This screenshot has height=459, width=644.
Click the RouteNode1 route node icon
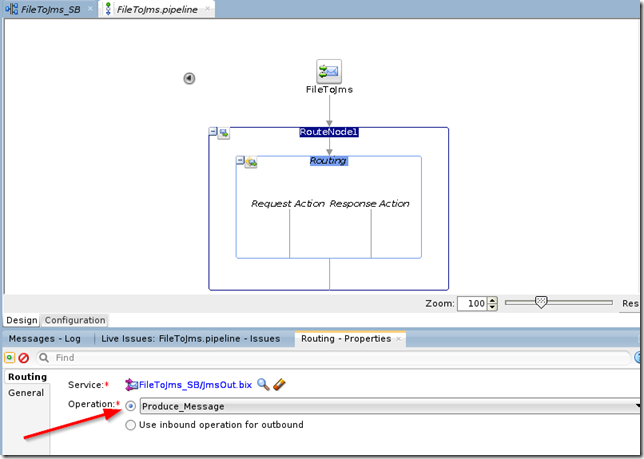(224, 133)
